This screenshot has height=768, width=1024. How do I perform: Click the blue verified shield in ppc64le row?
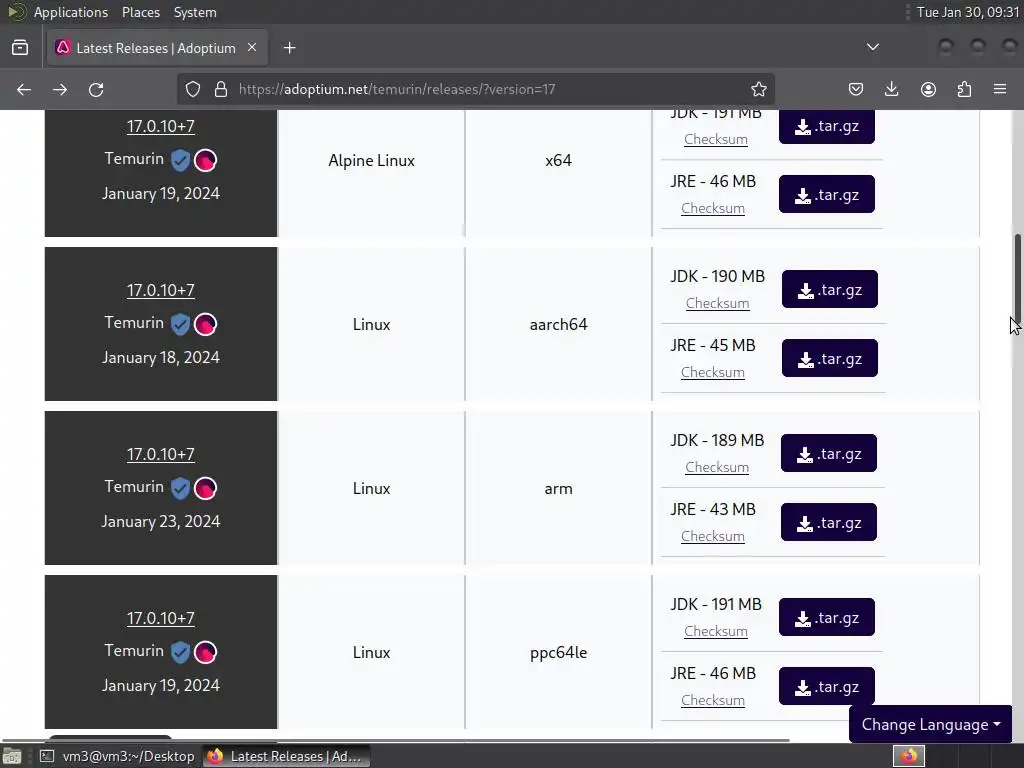pyautogui.click(x=180, y=652)
